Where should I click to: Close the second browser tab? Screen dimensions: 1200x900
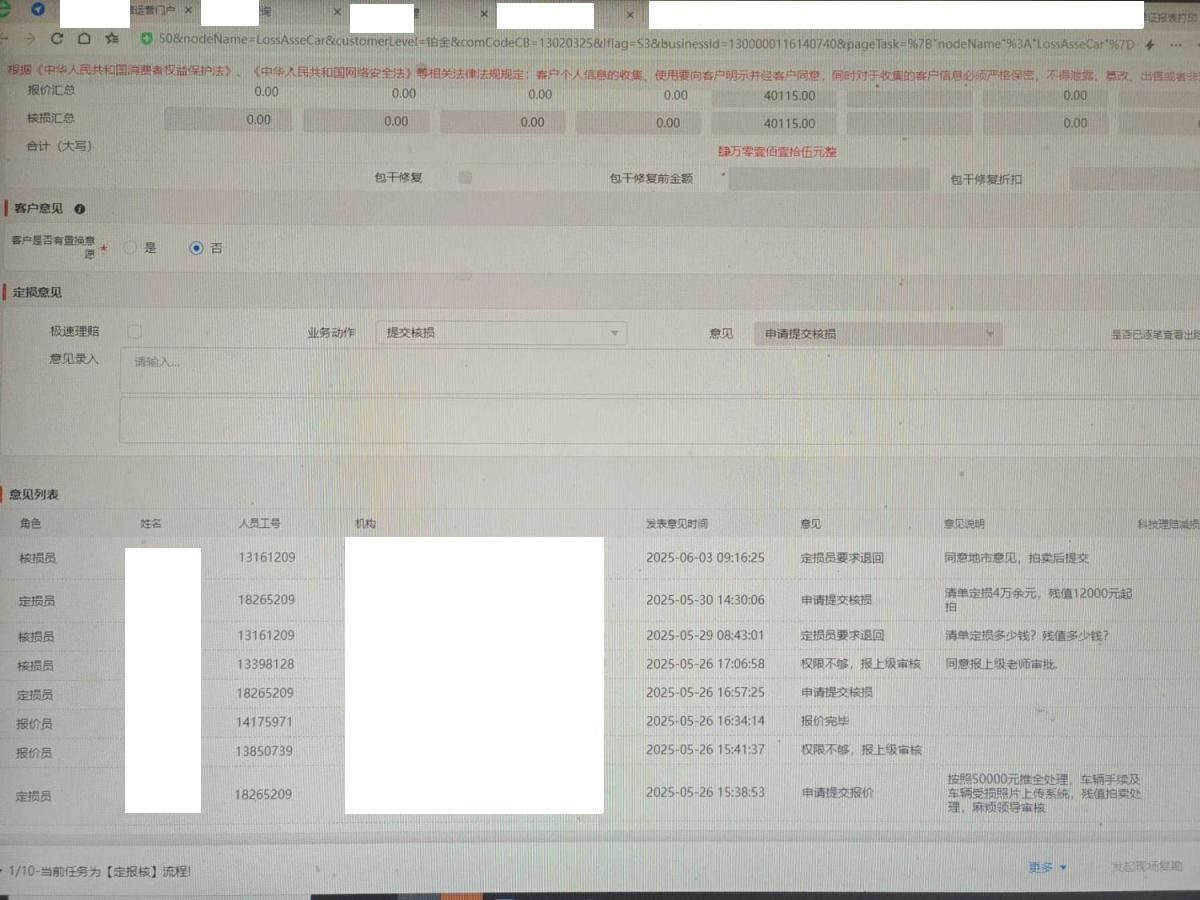click(x=338, y=14)
